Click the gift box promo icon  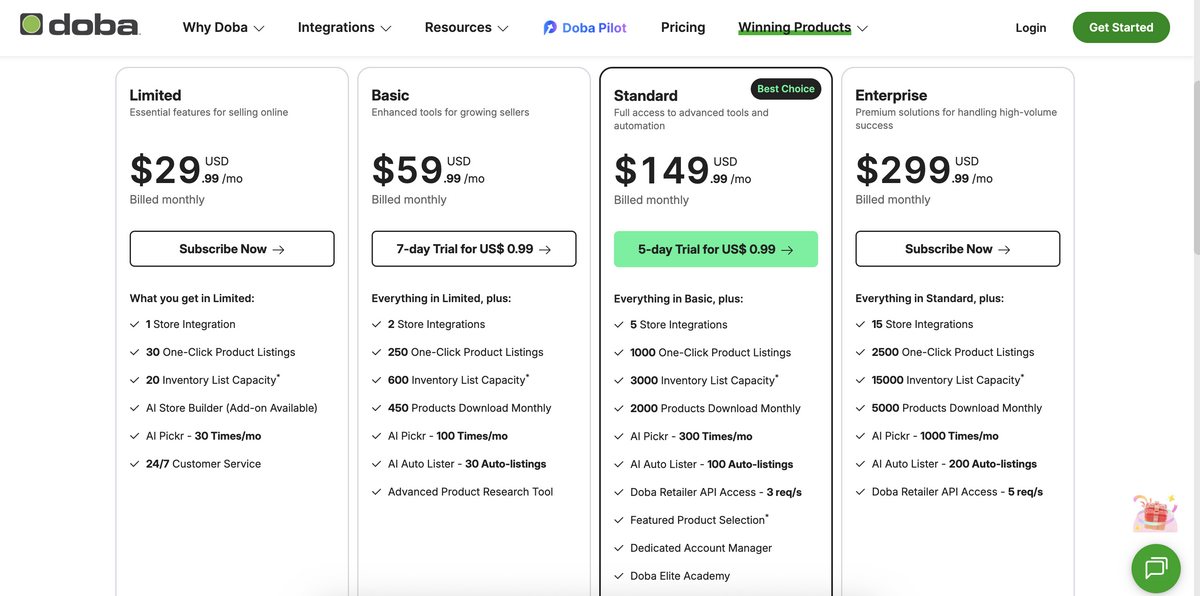(x=1156, y=514)
